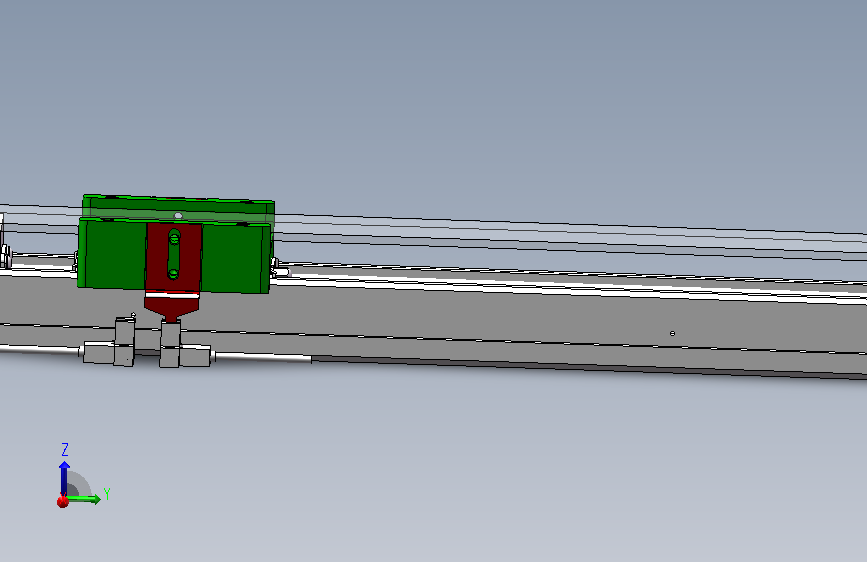Select the green carriage block right of bracket
The height and width of the screenshot is (562, 867).
click(236, 257)
